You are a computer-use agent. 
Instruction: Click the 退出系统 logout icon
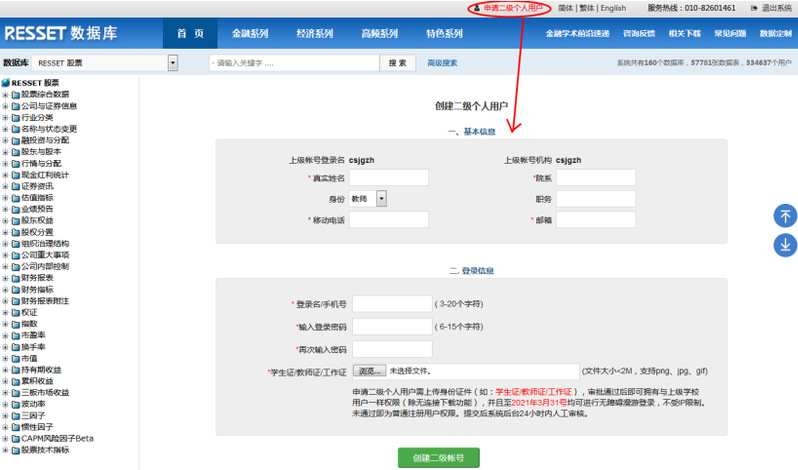754,8
